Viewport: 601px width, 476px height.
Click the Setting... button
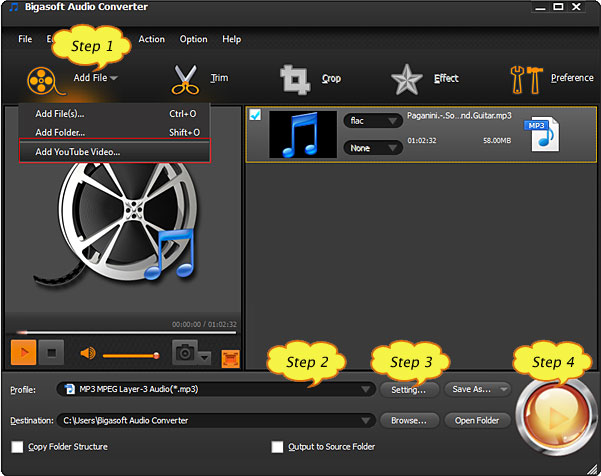coord(409,389)
